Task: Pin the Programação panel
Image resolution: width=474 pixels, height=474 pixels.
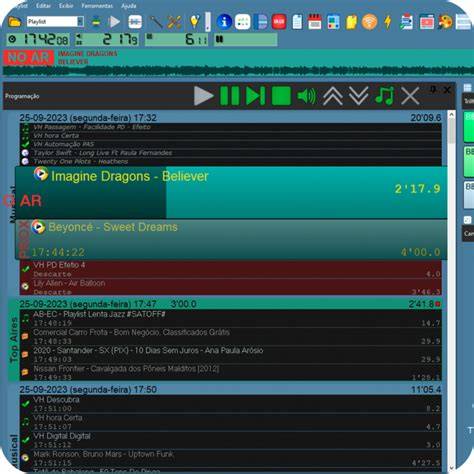Action: click(433, 89)
